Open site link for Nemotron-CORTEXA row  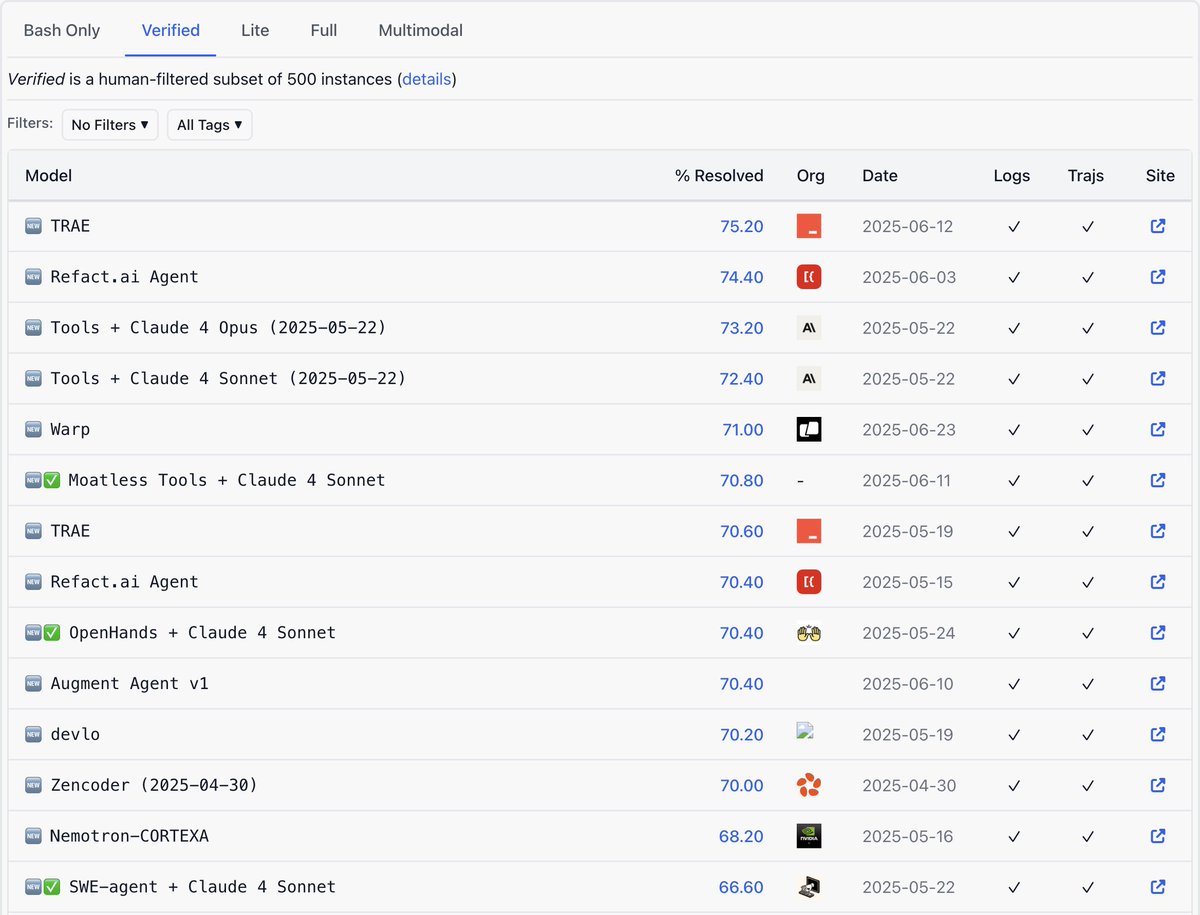(x=1158, y=836)
